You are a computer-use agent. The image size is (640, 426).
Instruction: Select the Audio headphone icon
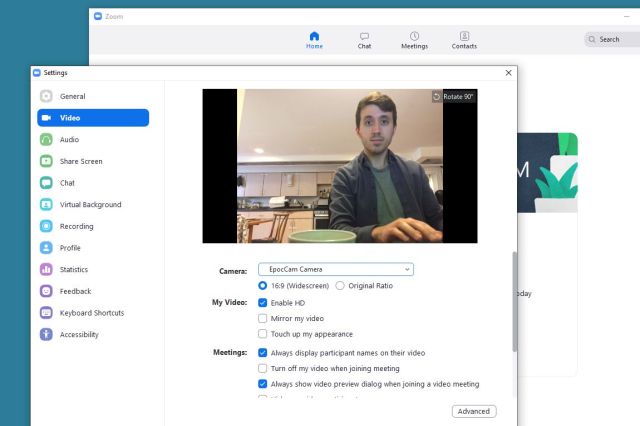(x=46, y=140)
